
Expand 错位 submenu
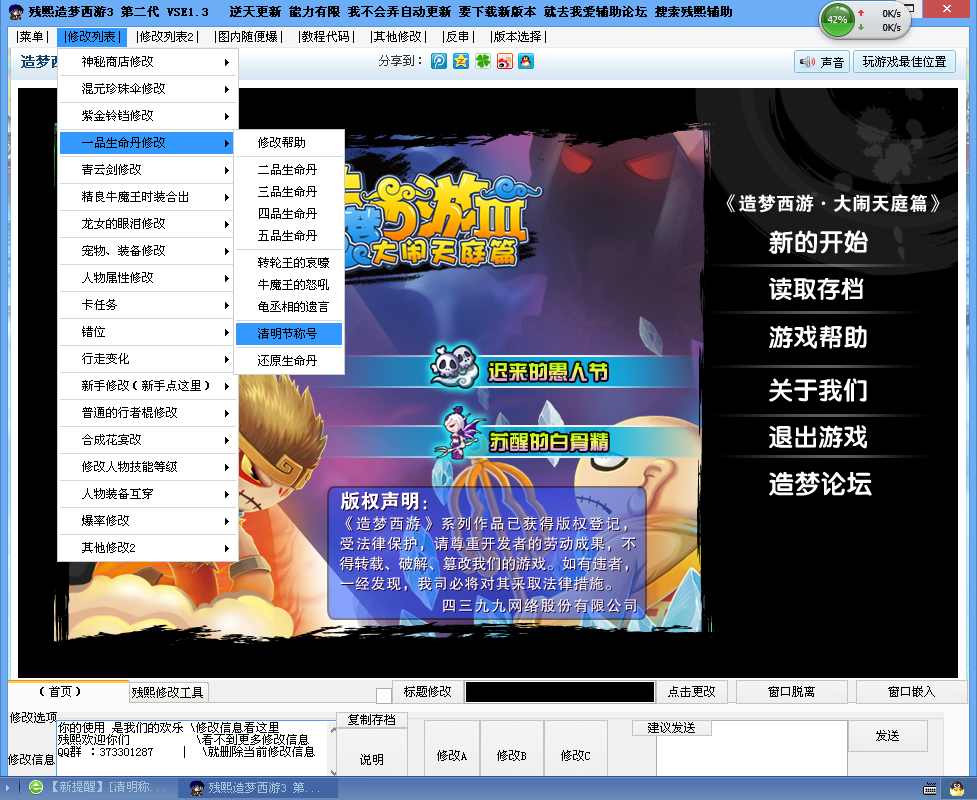(x=148, y=332)
